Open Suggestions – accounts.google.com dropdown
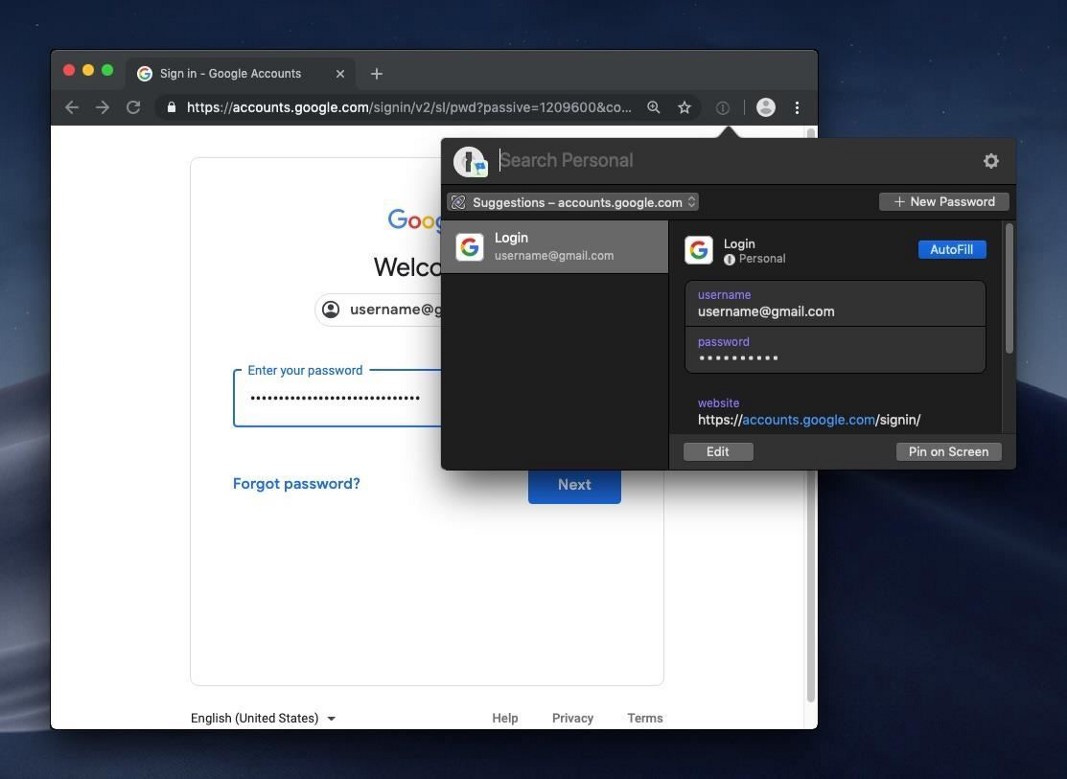The image size is (1067, 779). click(x=573, y=202)
